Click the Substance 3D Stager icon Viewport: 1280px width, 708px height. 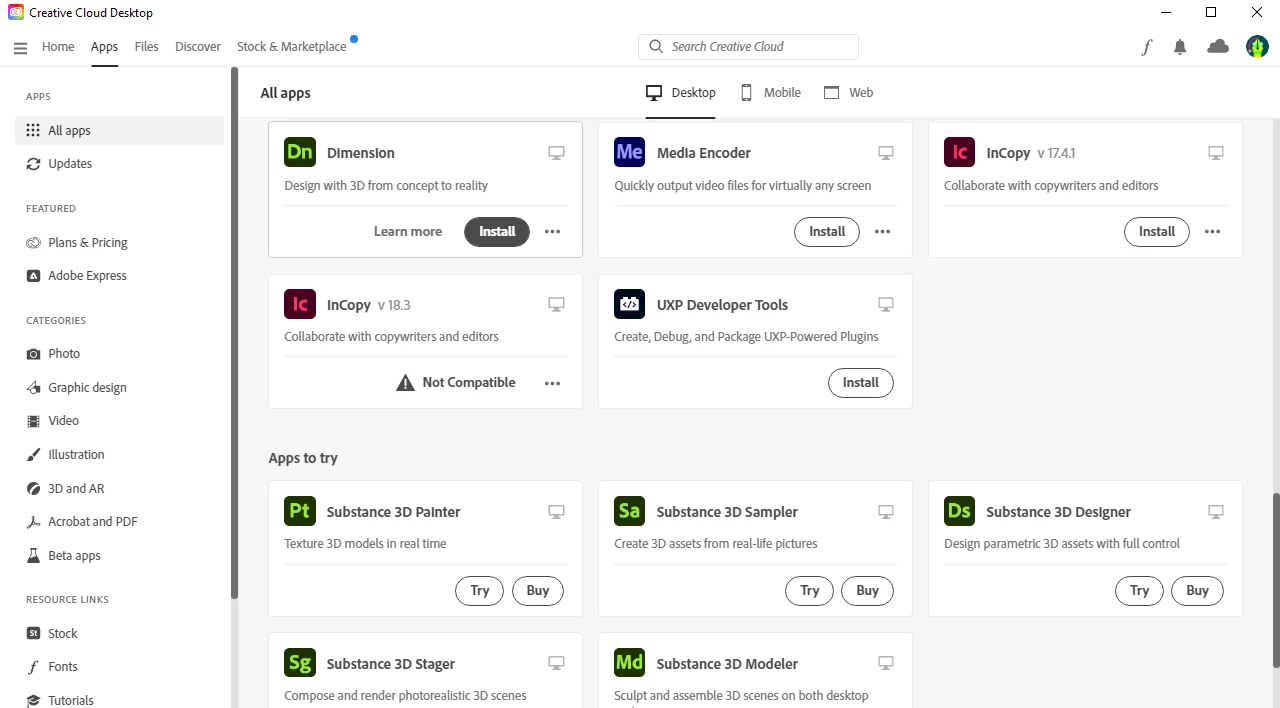tap(300, 663)
